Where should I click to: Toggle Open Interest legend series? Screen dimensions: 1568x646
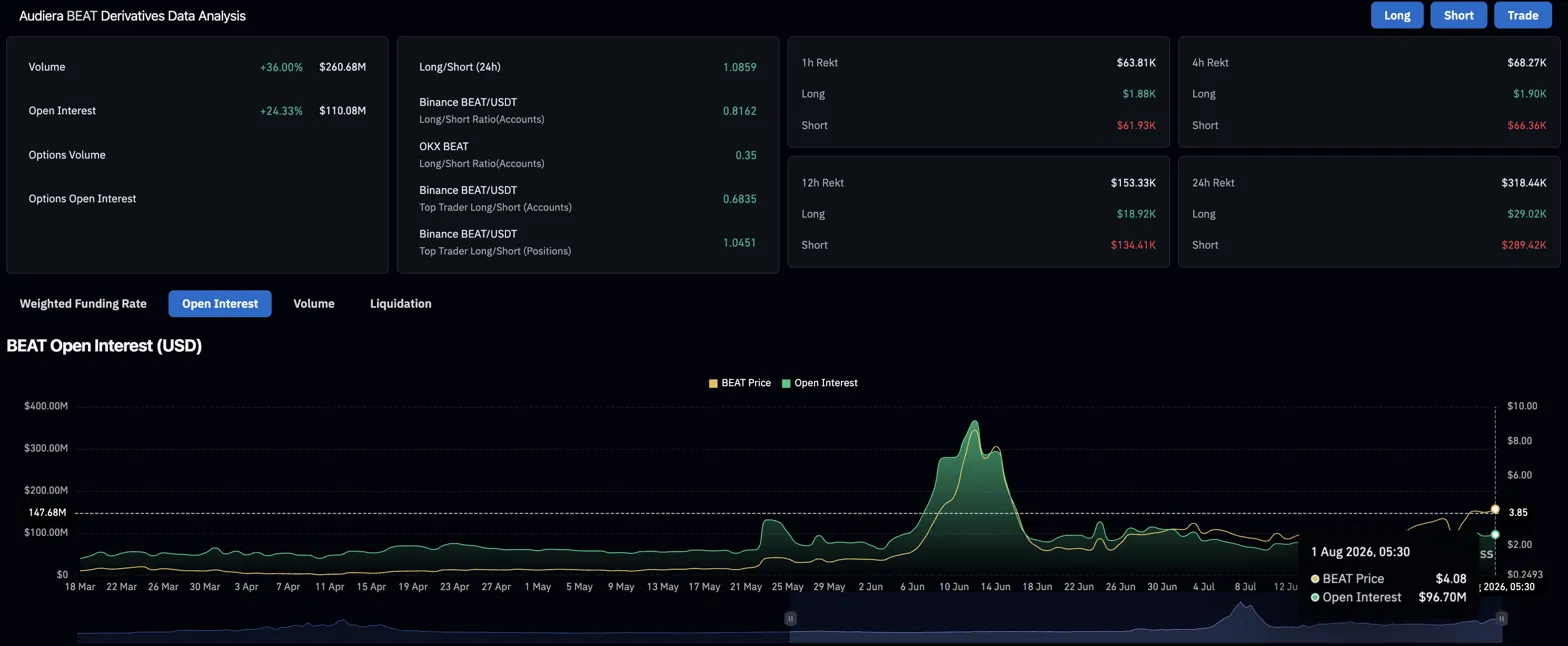click(x=820, y=383)
